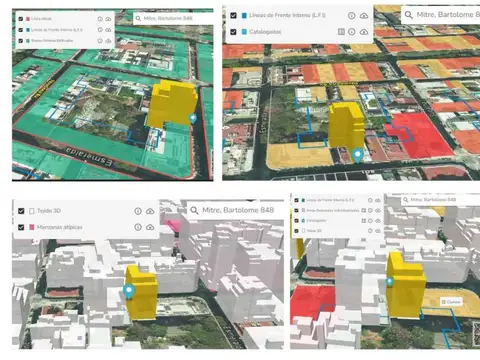Click the Línea oficial layer name
This screenshot has height=360, width=480.
41,19
